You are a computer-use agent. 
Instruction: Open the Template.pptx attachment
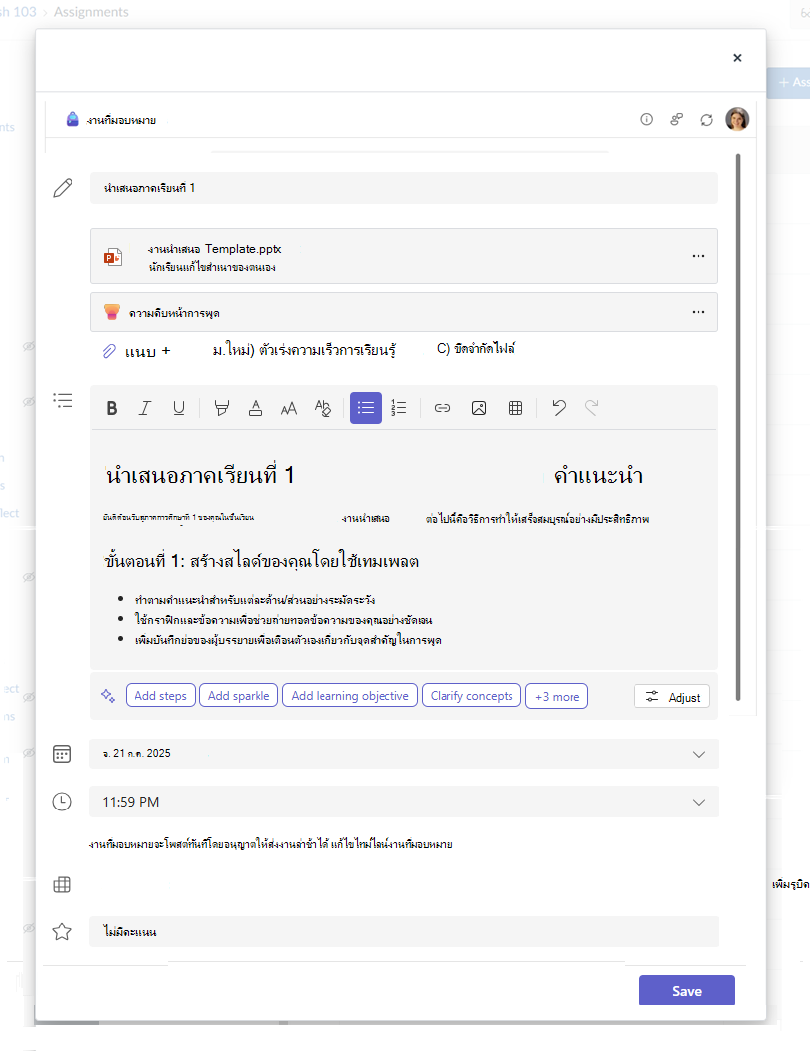404,256
